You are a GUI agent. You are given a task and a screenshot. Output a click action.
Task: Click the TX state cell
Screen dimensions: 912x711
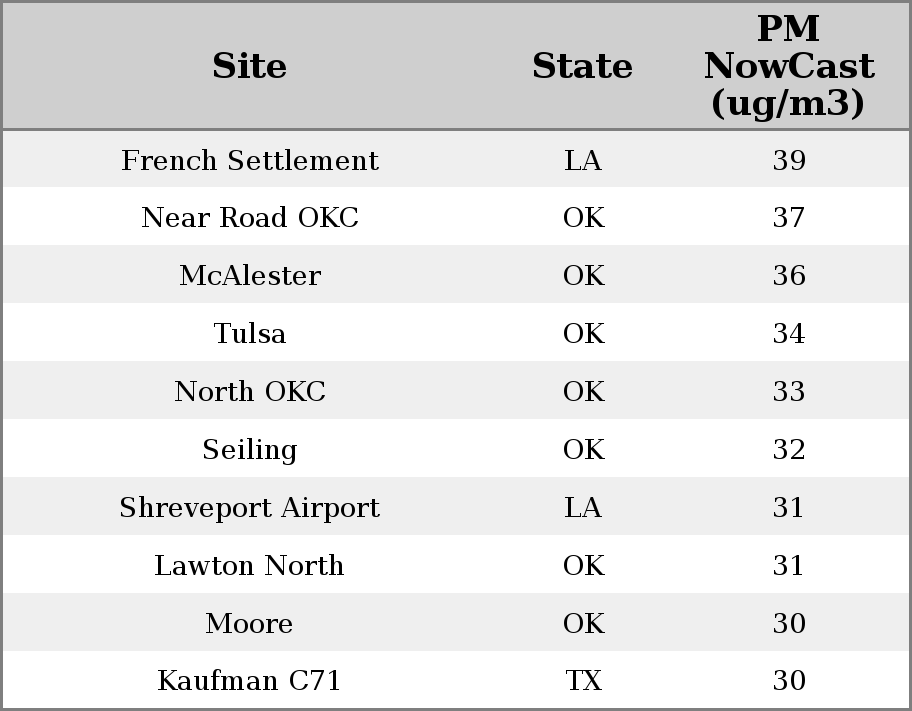click(x=582, y=681)
